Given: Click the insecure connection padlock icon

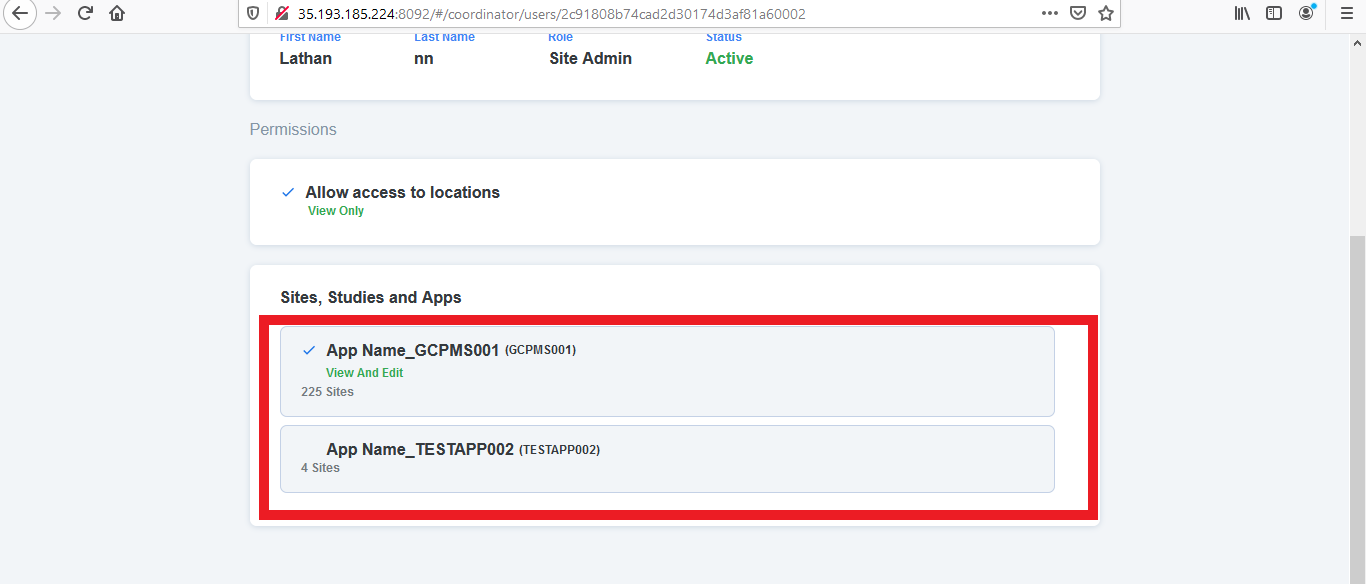Looking at the screenshot, I should point(281,14).
